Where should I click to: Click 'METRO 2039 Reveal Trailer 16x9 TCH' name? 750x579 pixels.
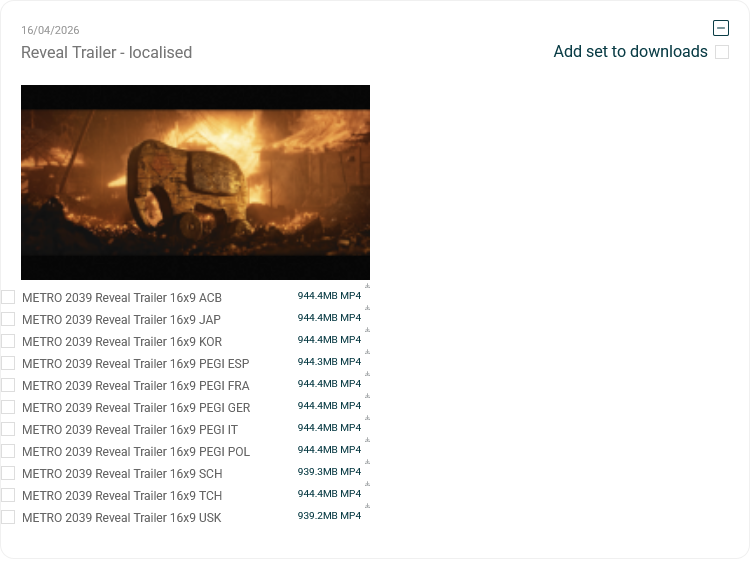point(122,496)
